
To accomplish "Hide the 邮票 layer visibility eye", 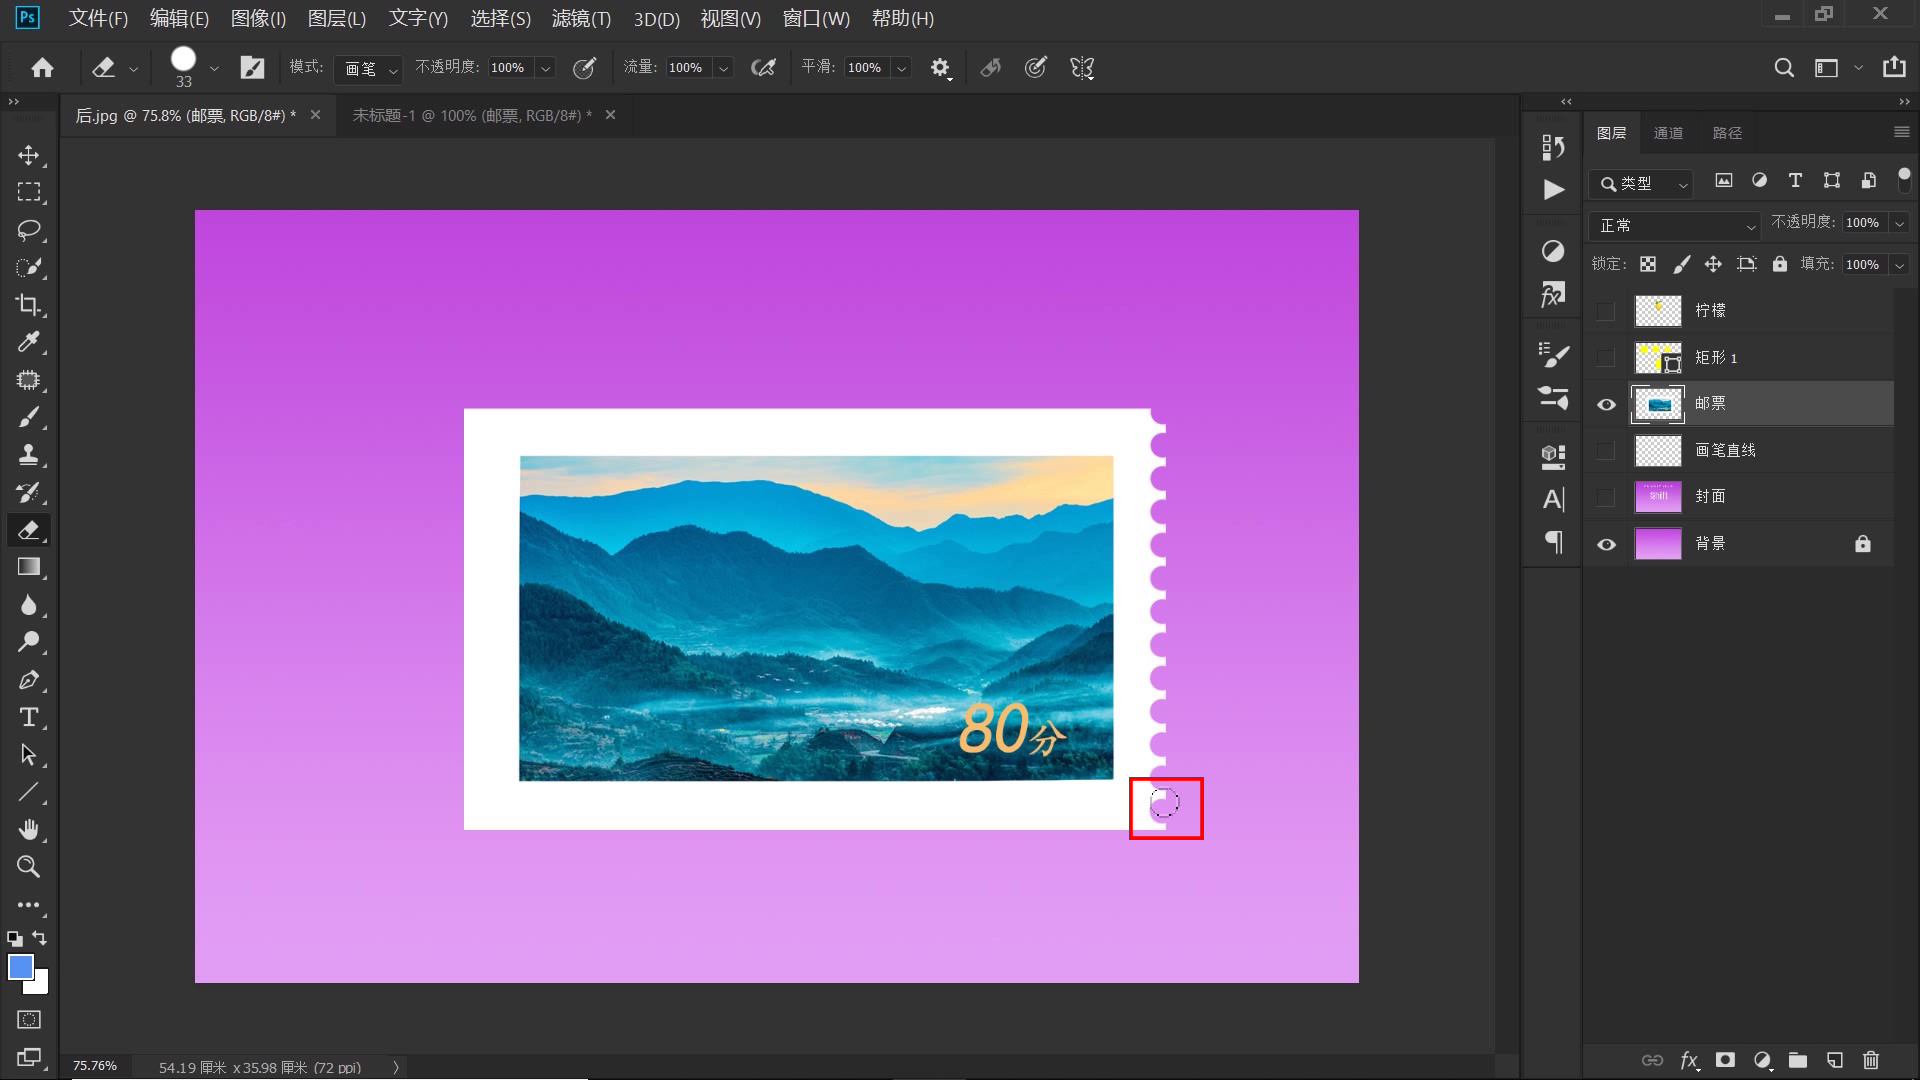I will pos(1606,404).
